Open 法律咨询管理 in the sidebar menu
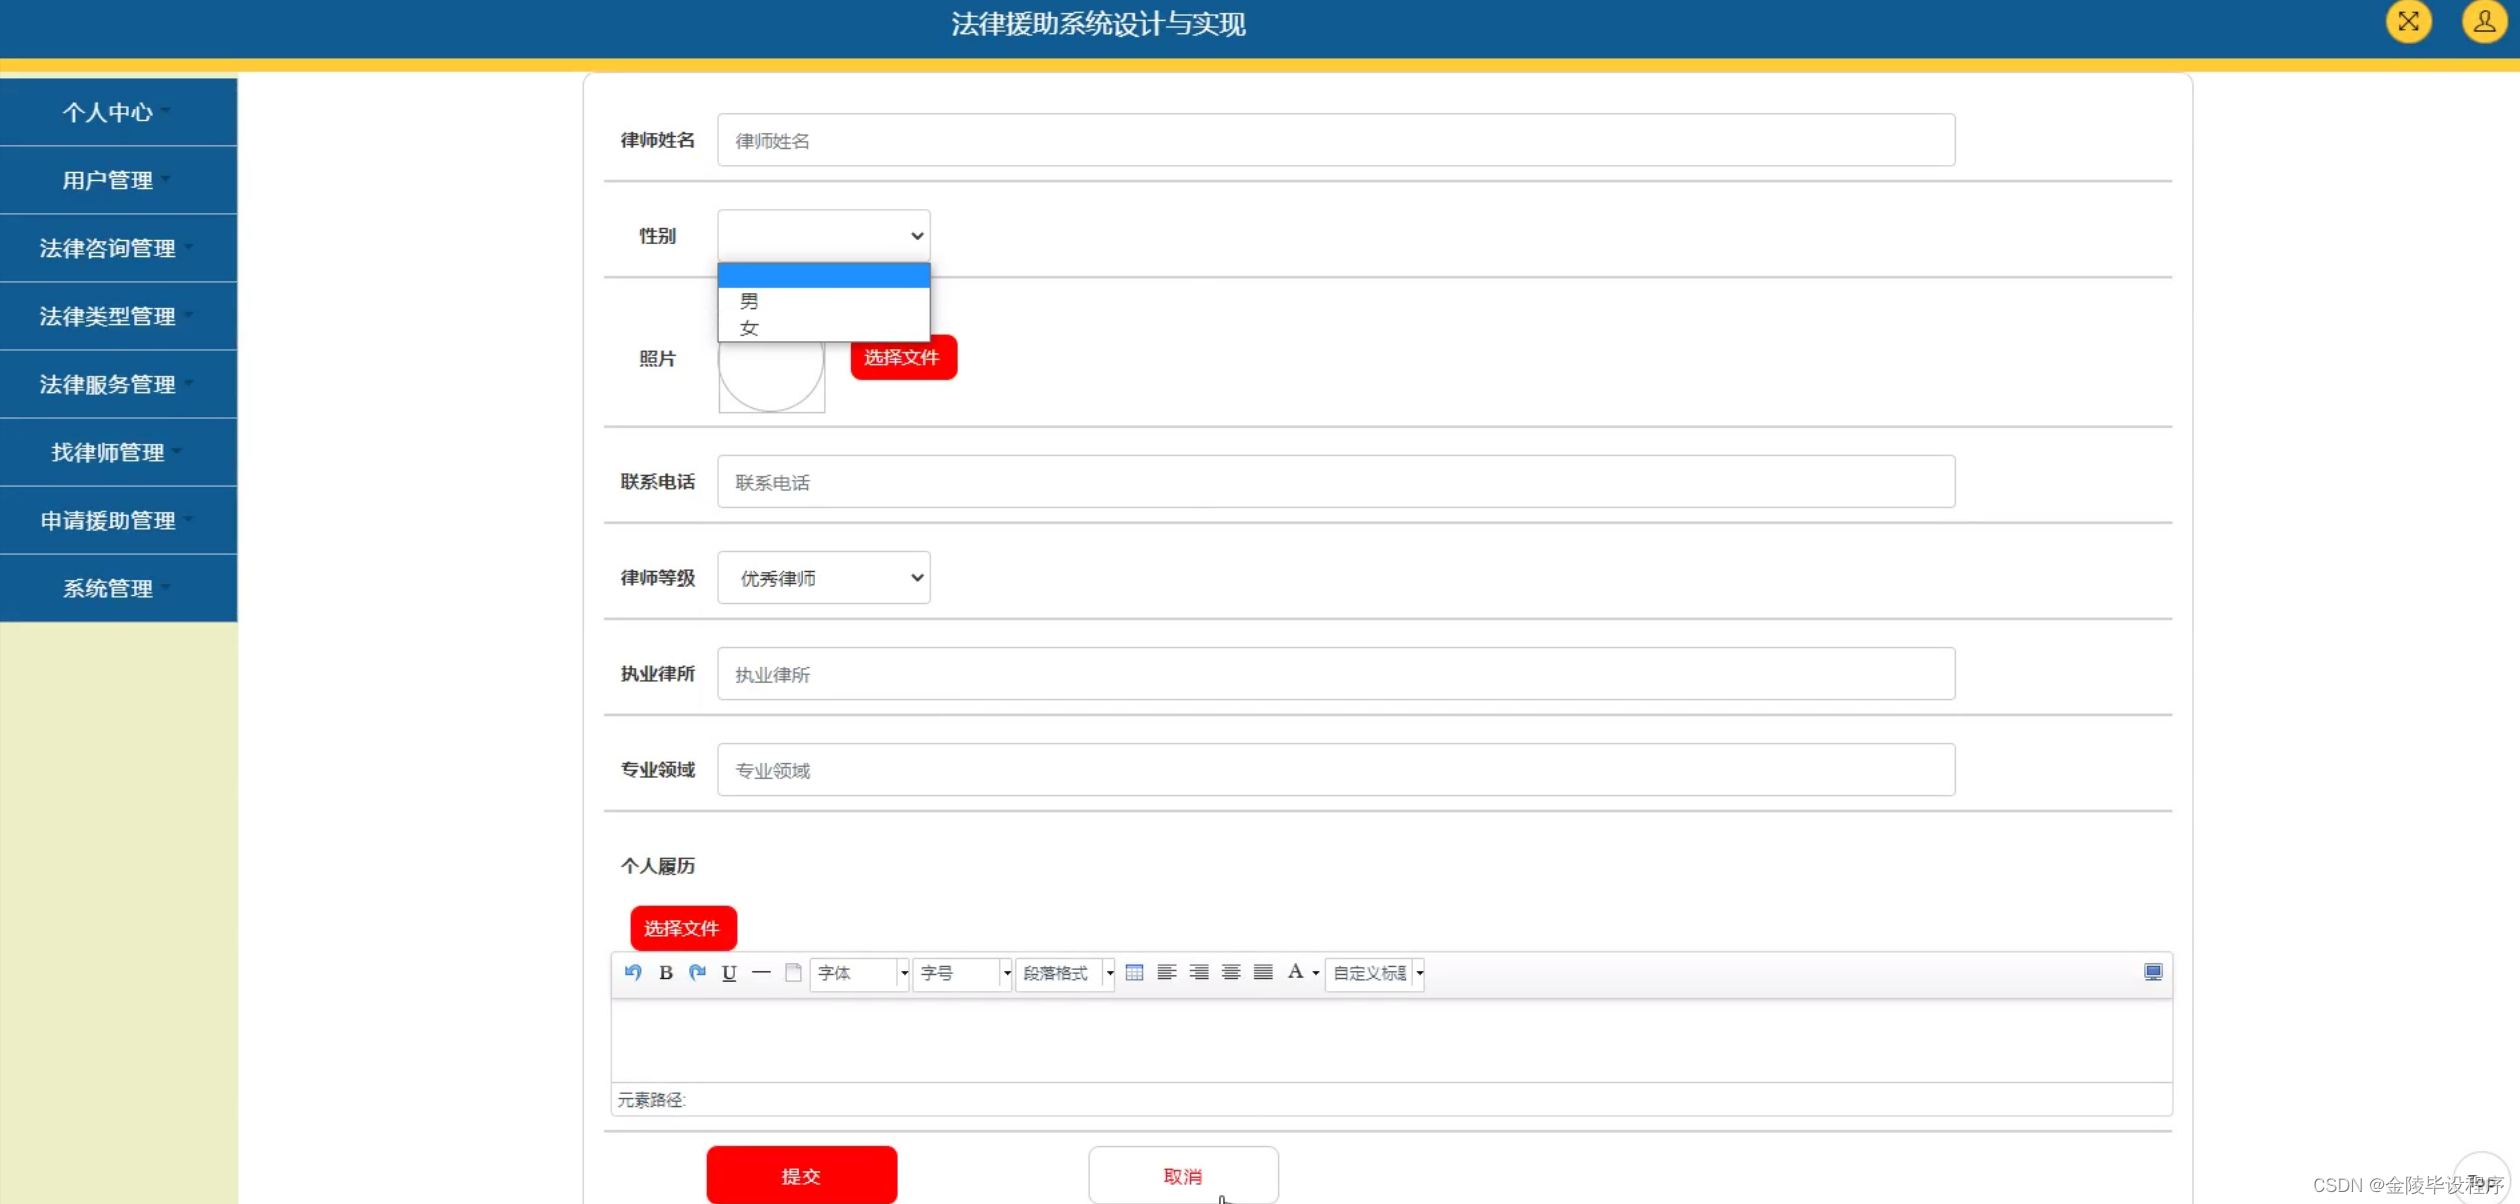The image size is (2520, 1204). click(x=108, y=248)
